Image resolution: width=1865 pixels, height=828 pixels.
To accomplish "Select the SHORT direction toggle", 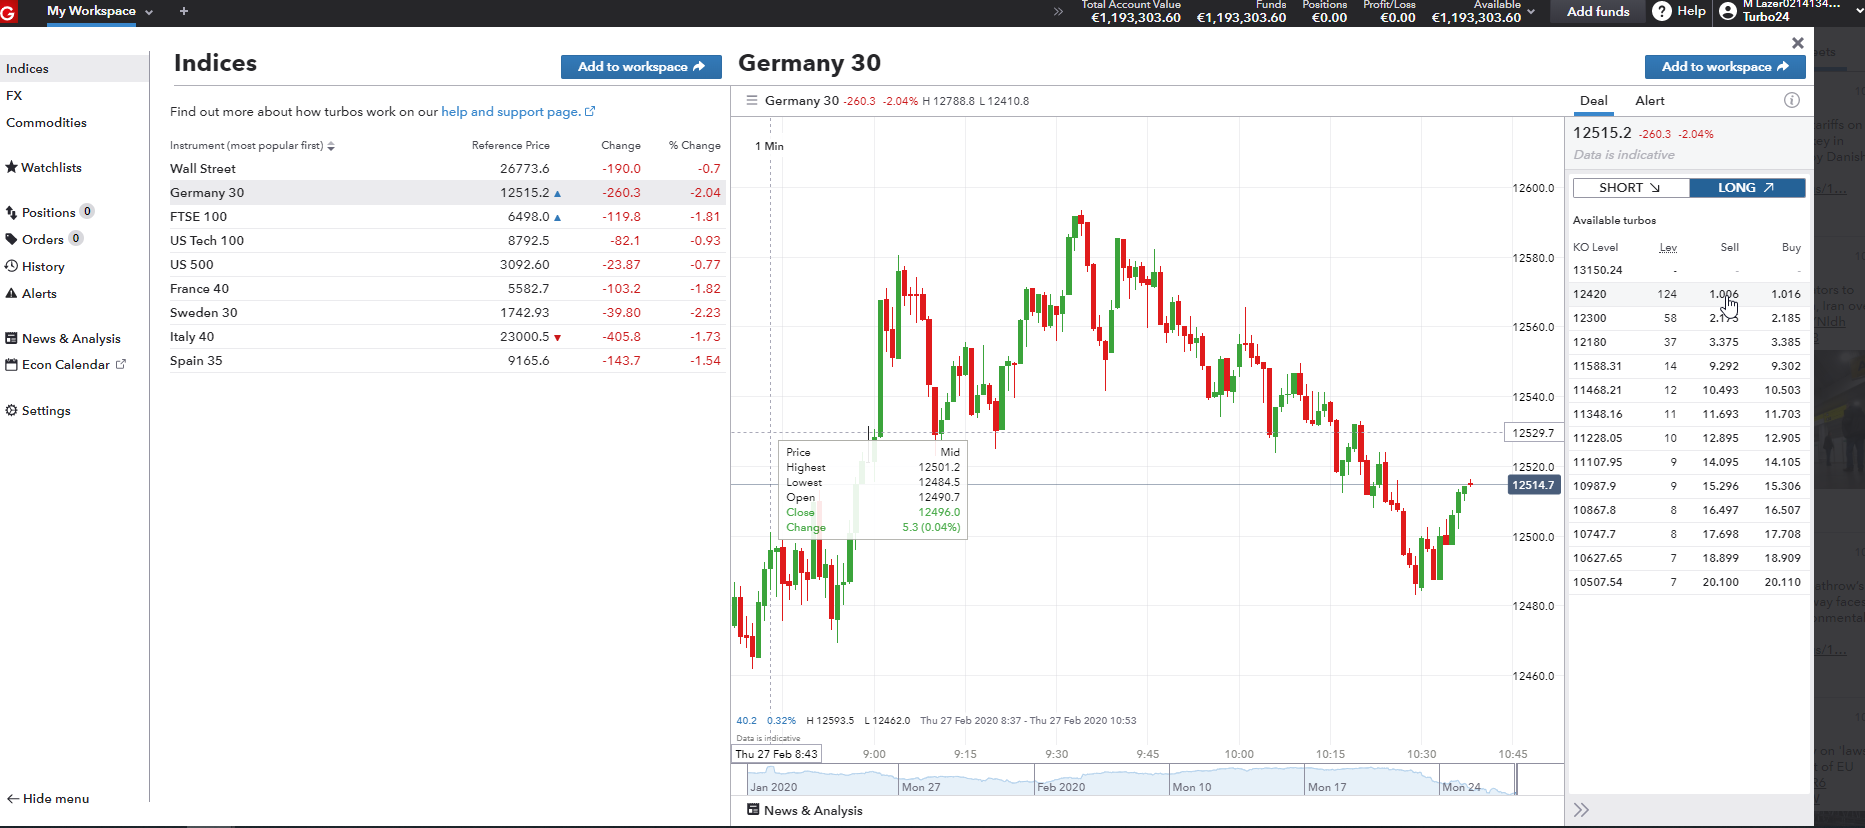I will tap(1630, 188).
